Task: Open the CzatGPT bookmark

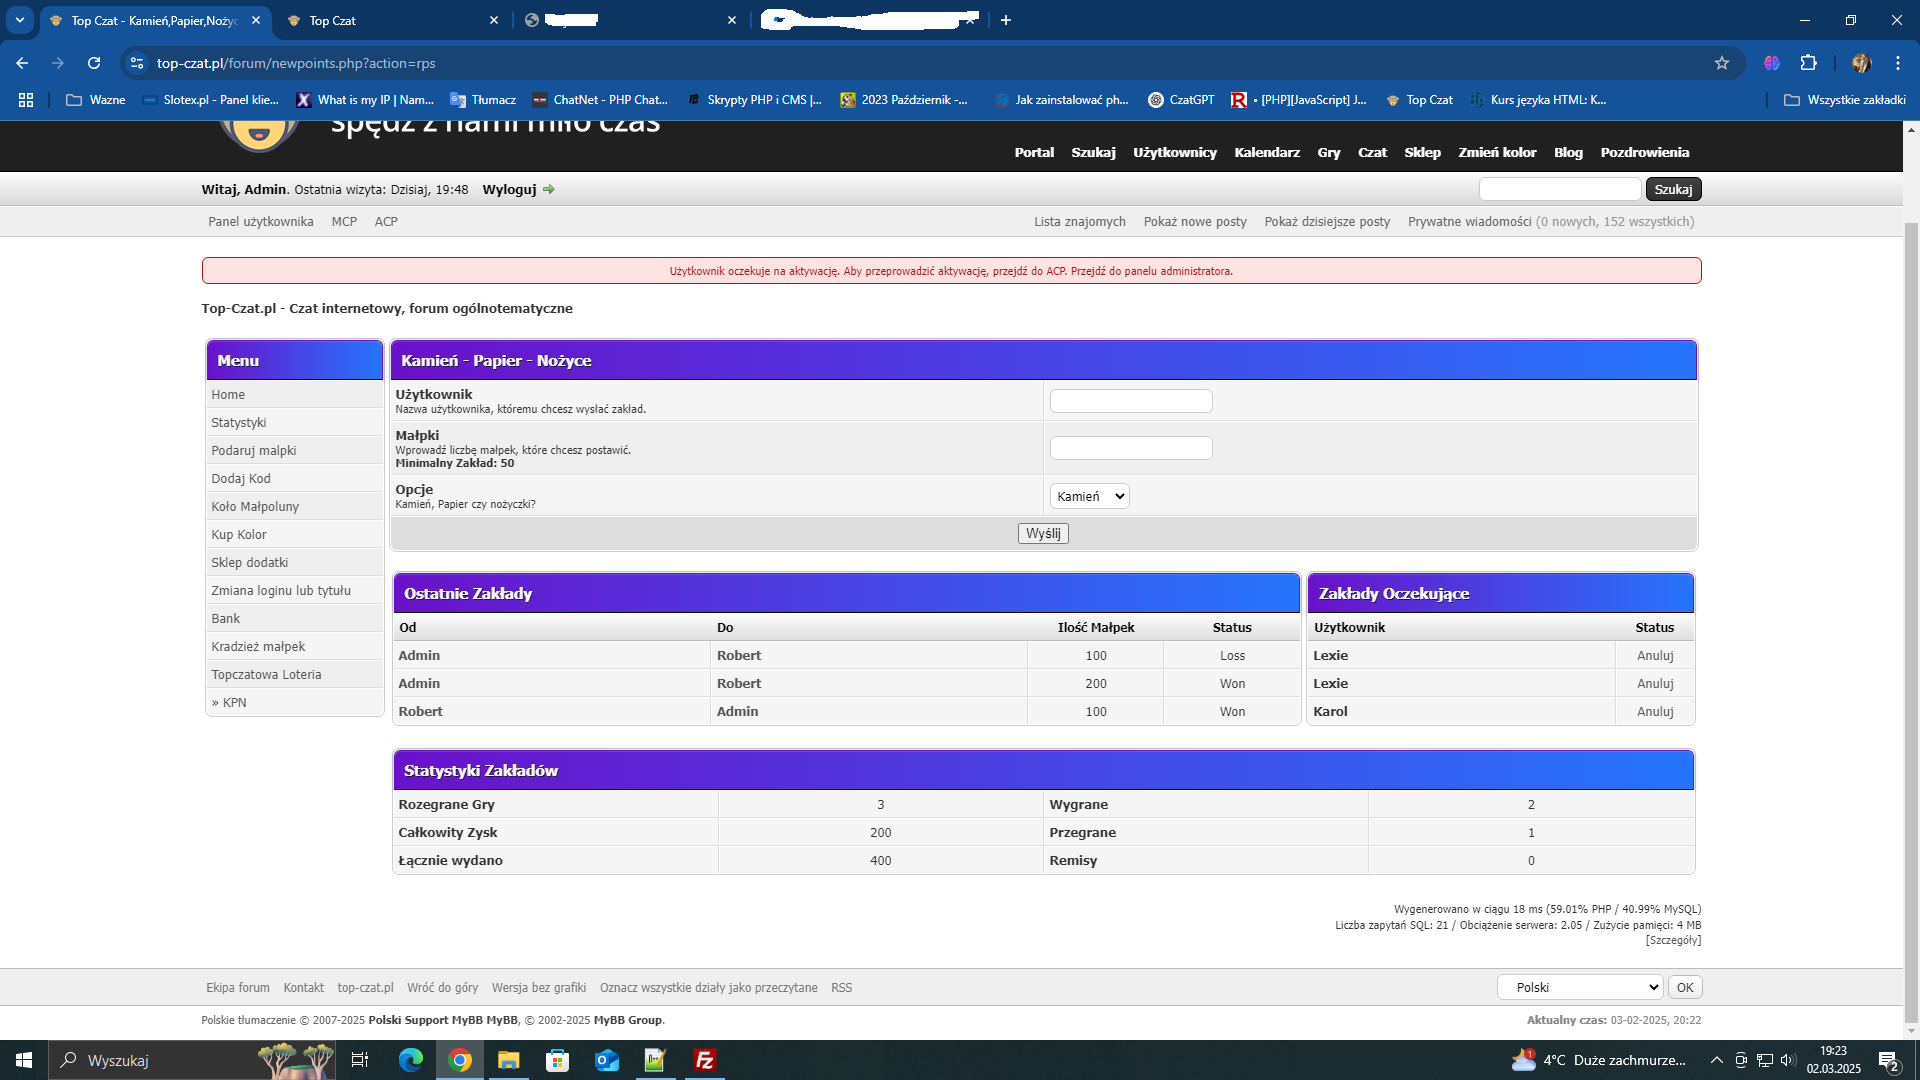Action: click(x=1181, y=100)
